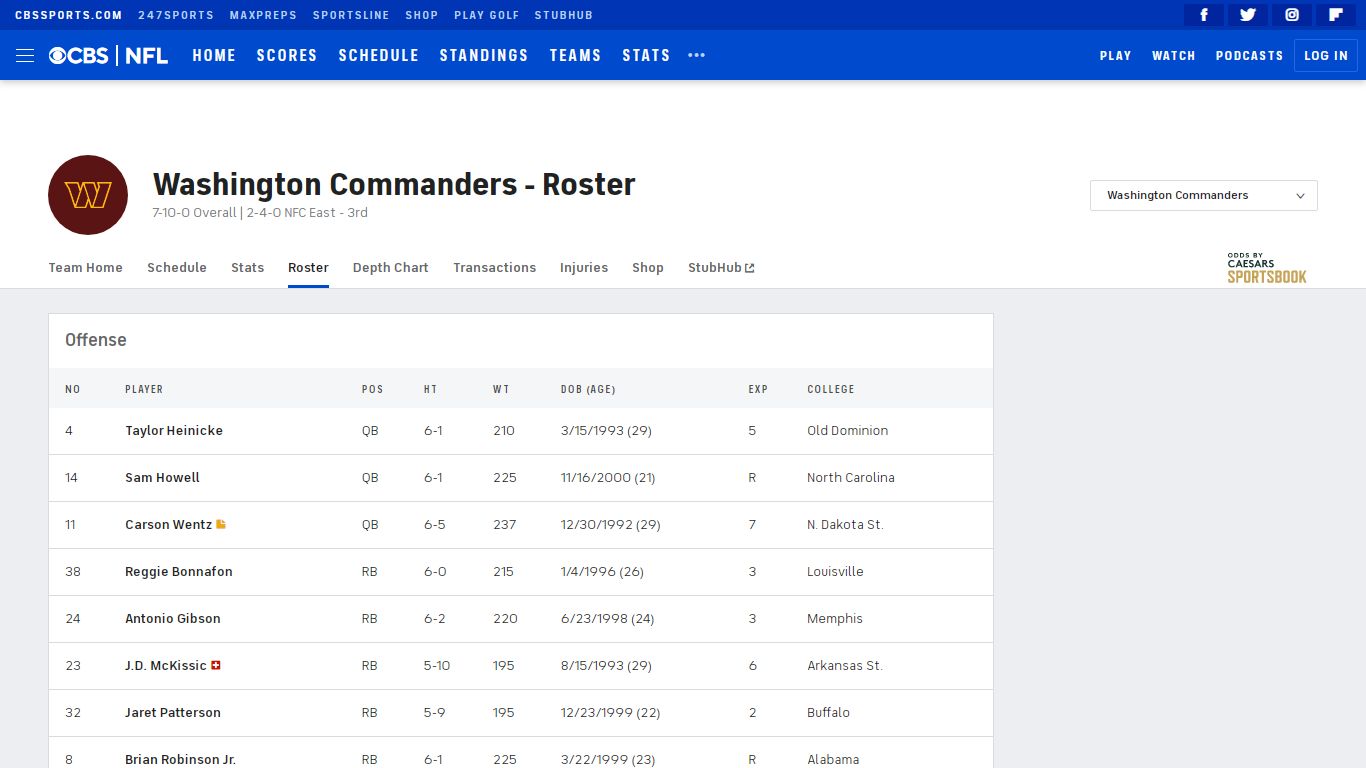Open the CBS Sports Flipboard icon

point(1336,15)
